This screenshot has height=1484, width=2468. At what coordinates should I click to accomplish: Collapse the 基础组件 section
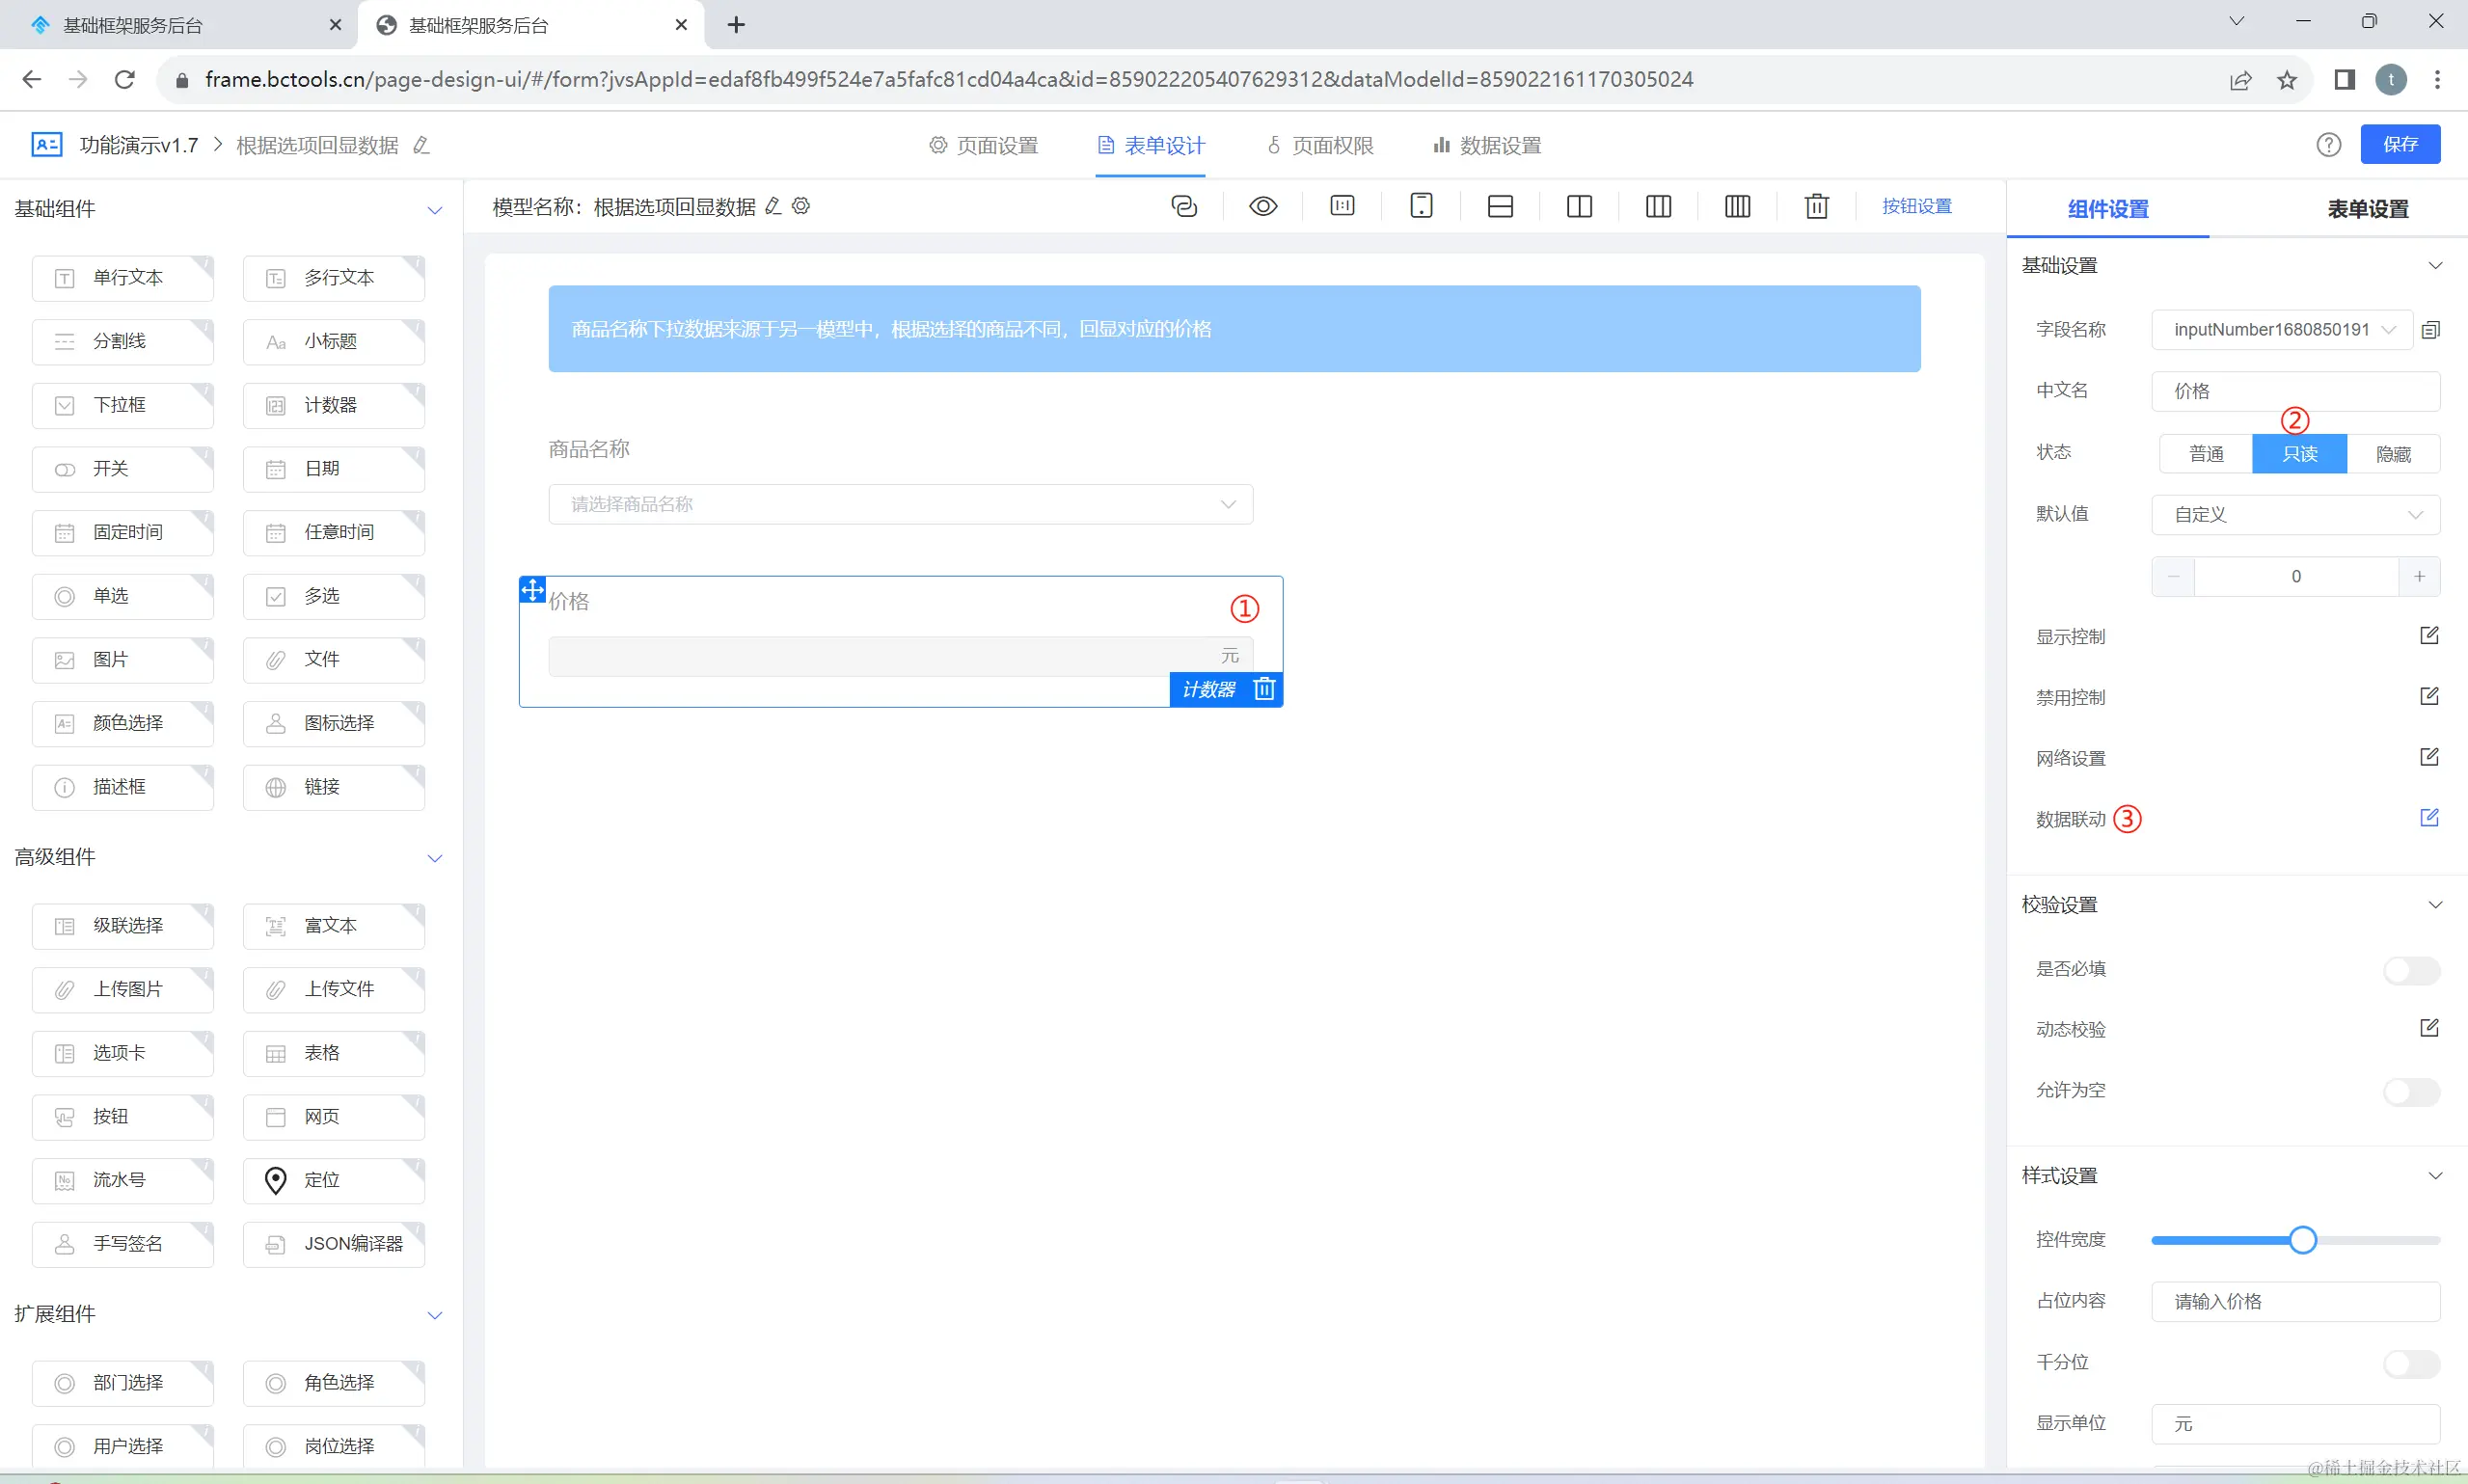pyautogui.click(x=434, y=210)
